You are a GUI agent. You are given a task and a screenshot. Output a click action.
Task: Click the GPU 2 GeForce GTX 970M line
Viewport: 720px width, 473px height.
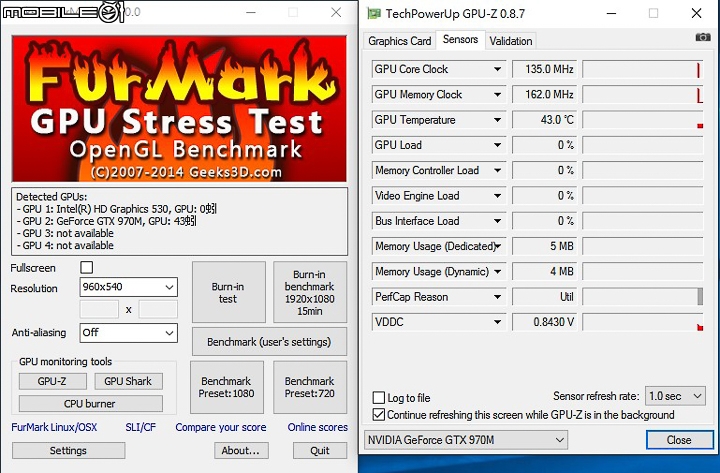[107, 221]
